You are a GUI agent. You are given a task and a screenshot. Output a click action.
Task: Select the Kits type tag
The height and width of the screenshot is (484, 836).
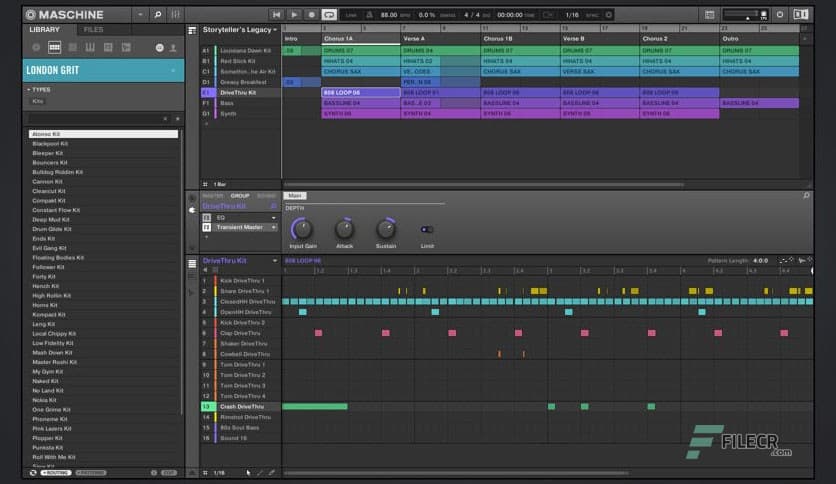click(x=38, y=101)
